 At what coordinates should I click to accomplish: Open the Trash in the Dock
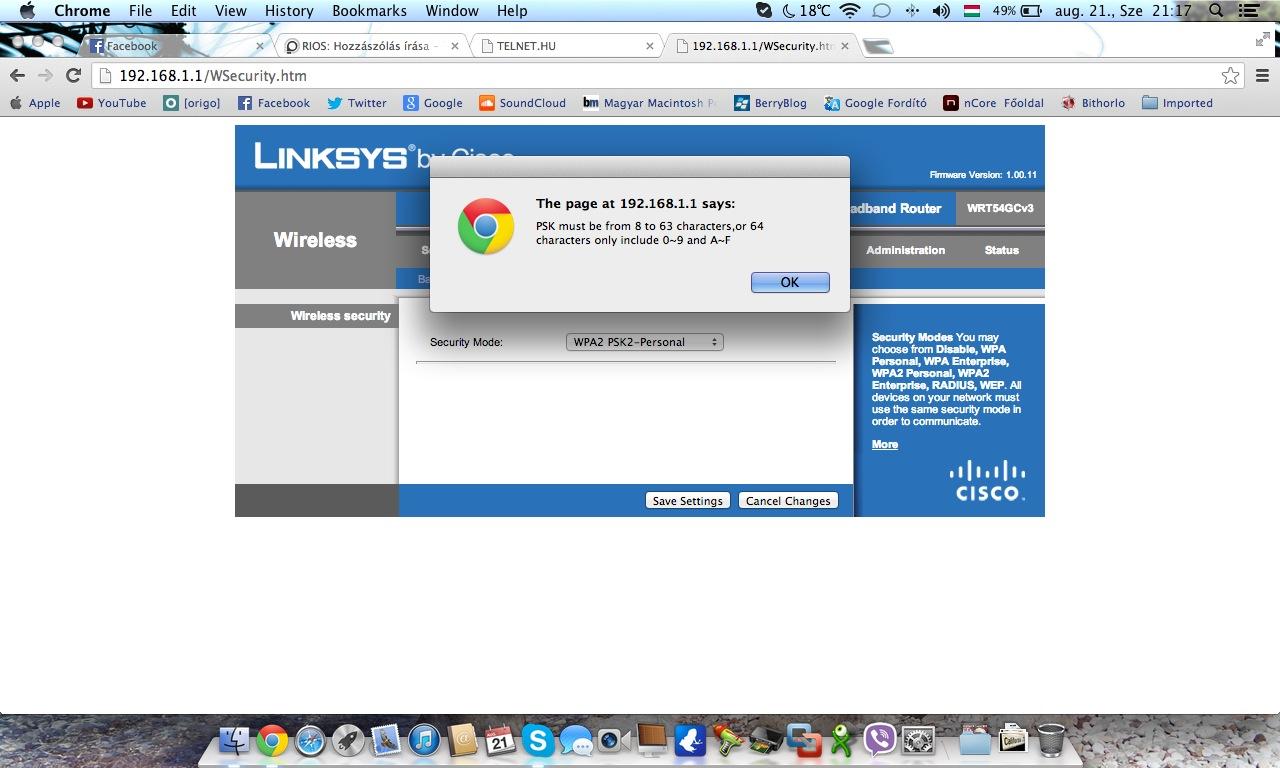coord(1051,740)
